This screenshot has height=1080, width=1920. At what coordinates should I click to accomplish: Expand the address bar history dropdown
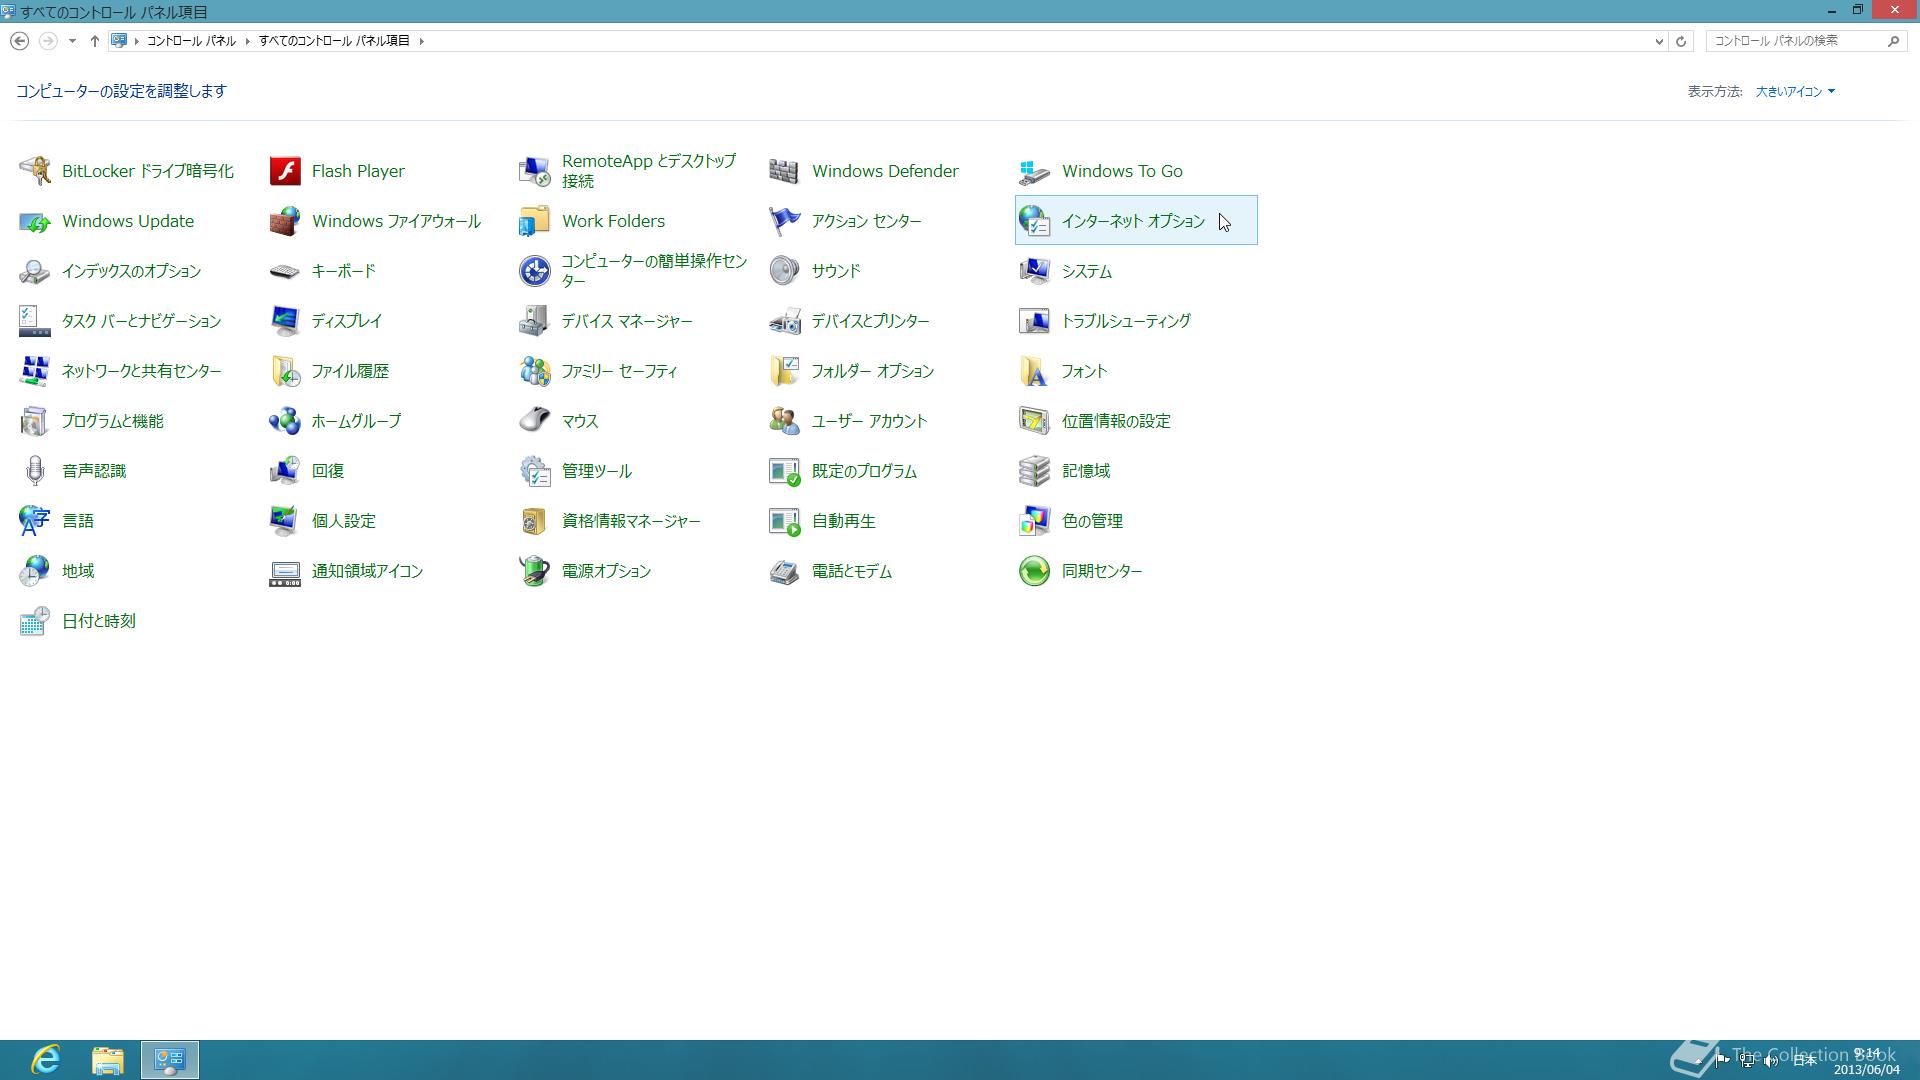coord(1659,41)
